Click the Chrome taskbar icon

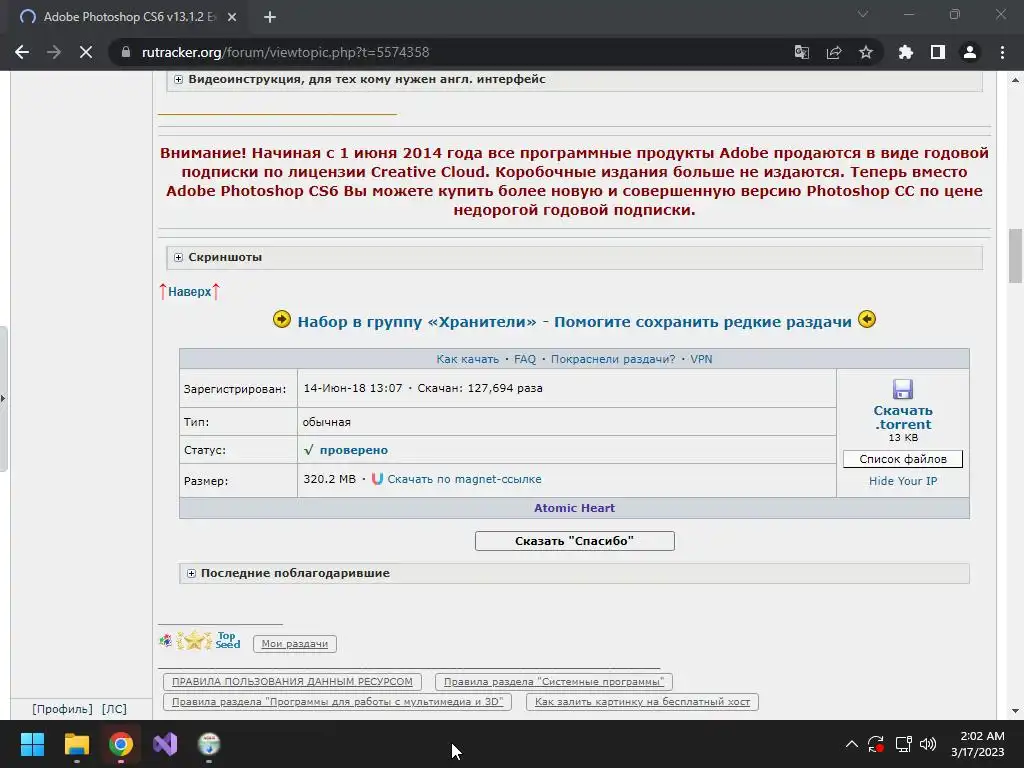(121, 744)
